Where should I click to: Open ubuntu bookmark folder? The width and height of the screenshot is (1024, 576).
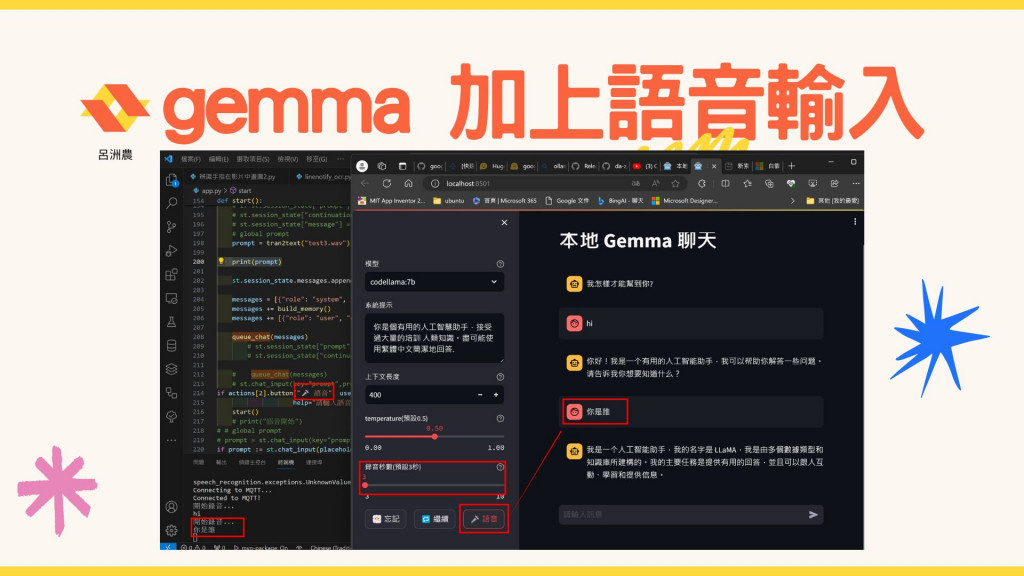449,200
